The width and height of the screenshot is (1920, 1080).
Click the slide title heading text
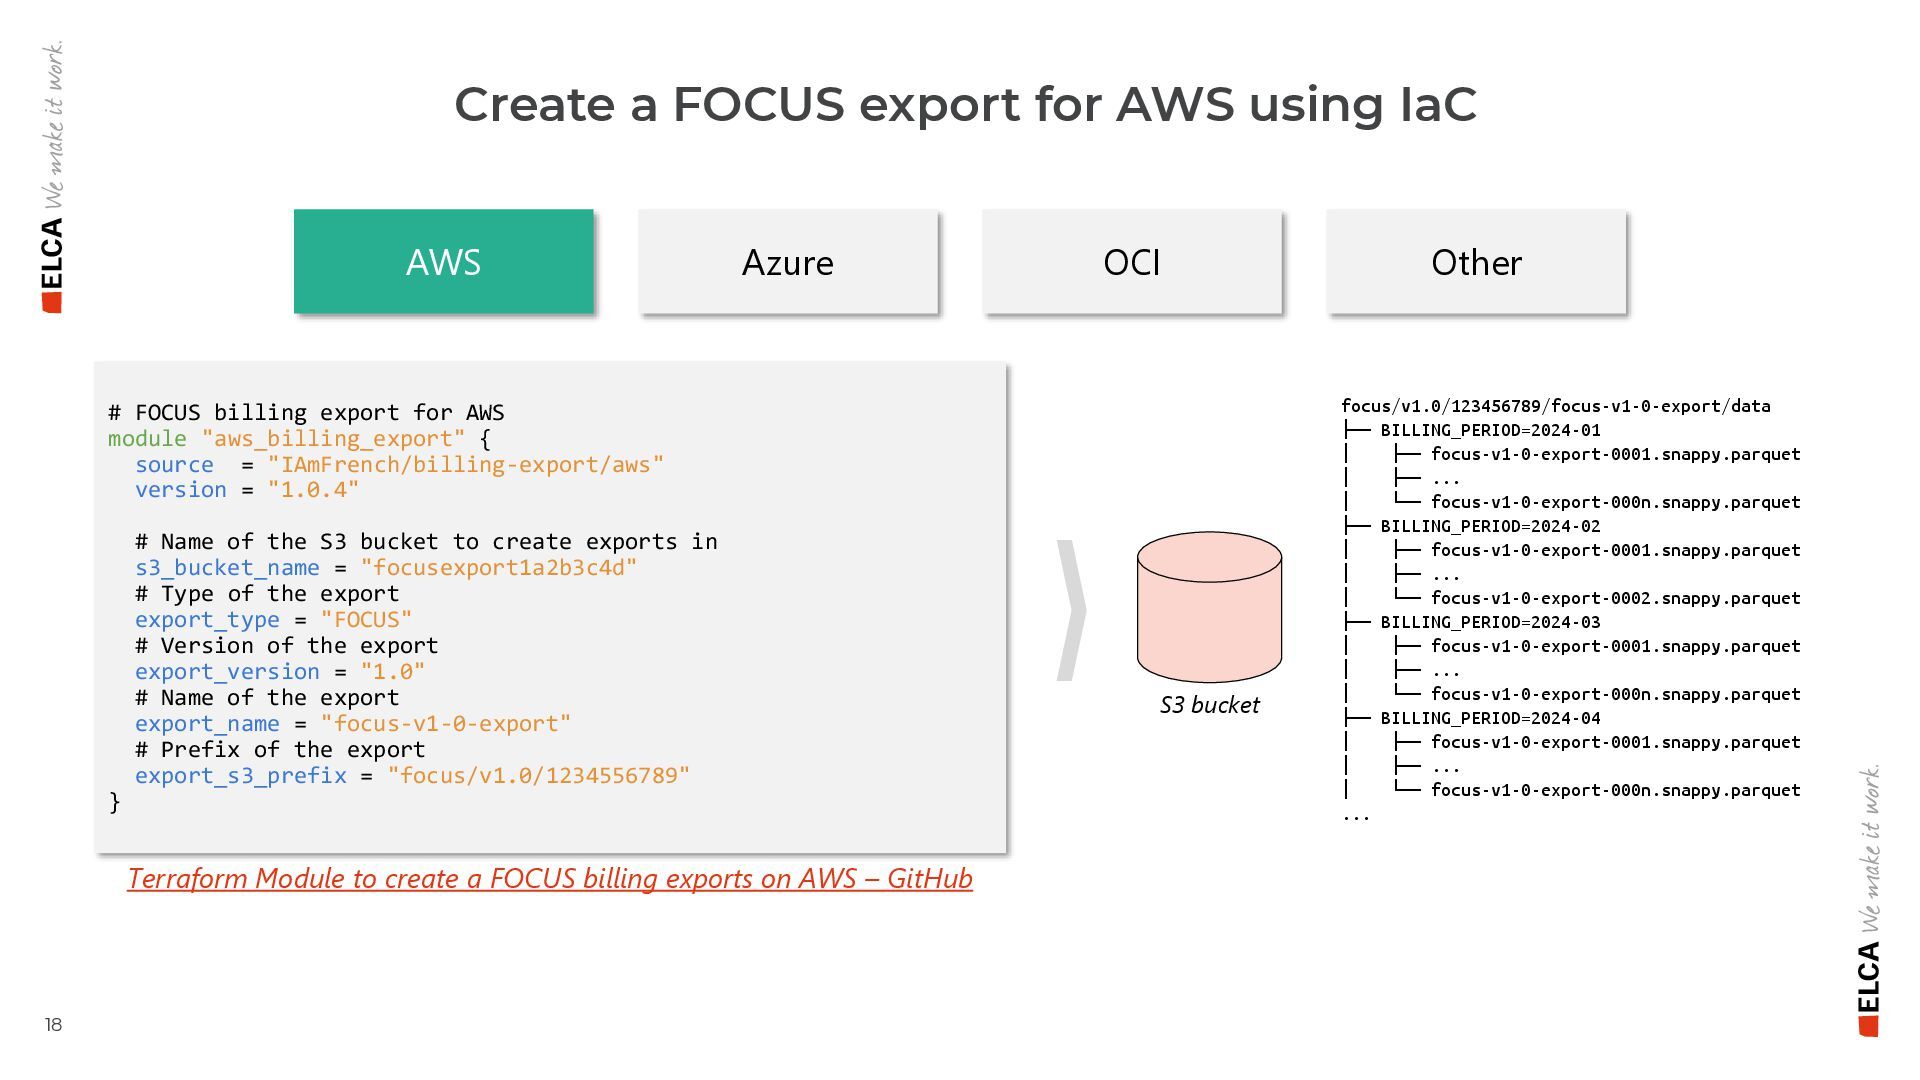pos(965,104)
